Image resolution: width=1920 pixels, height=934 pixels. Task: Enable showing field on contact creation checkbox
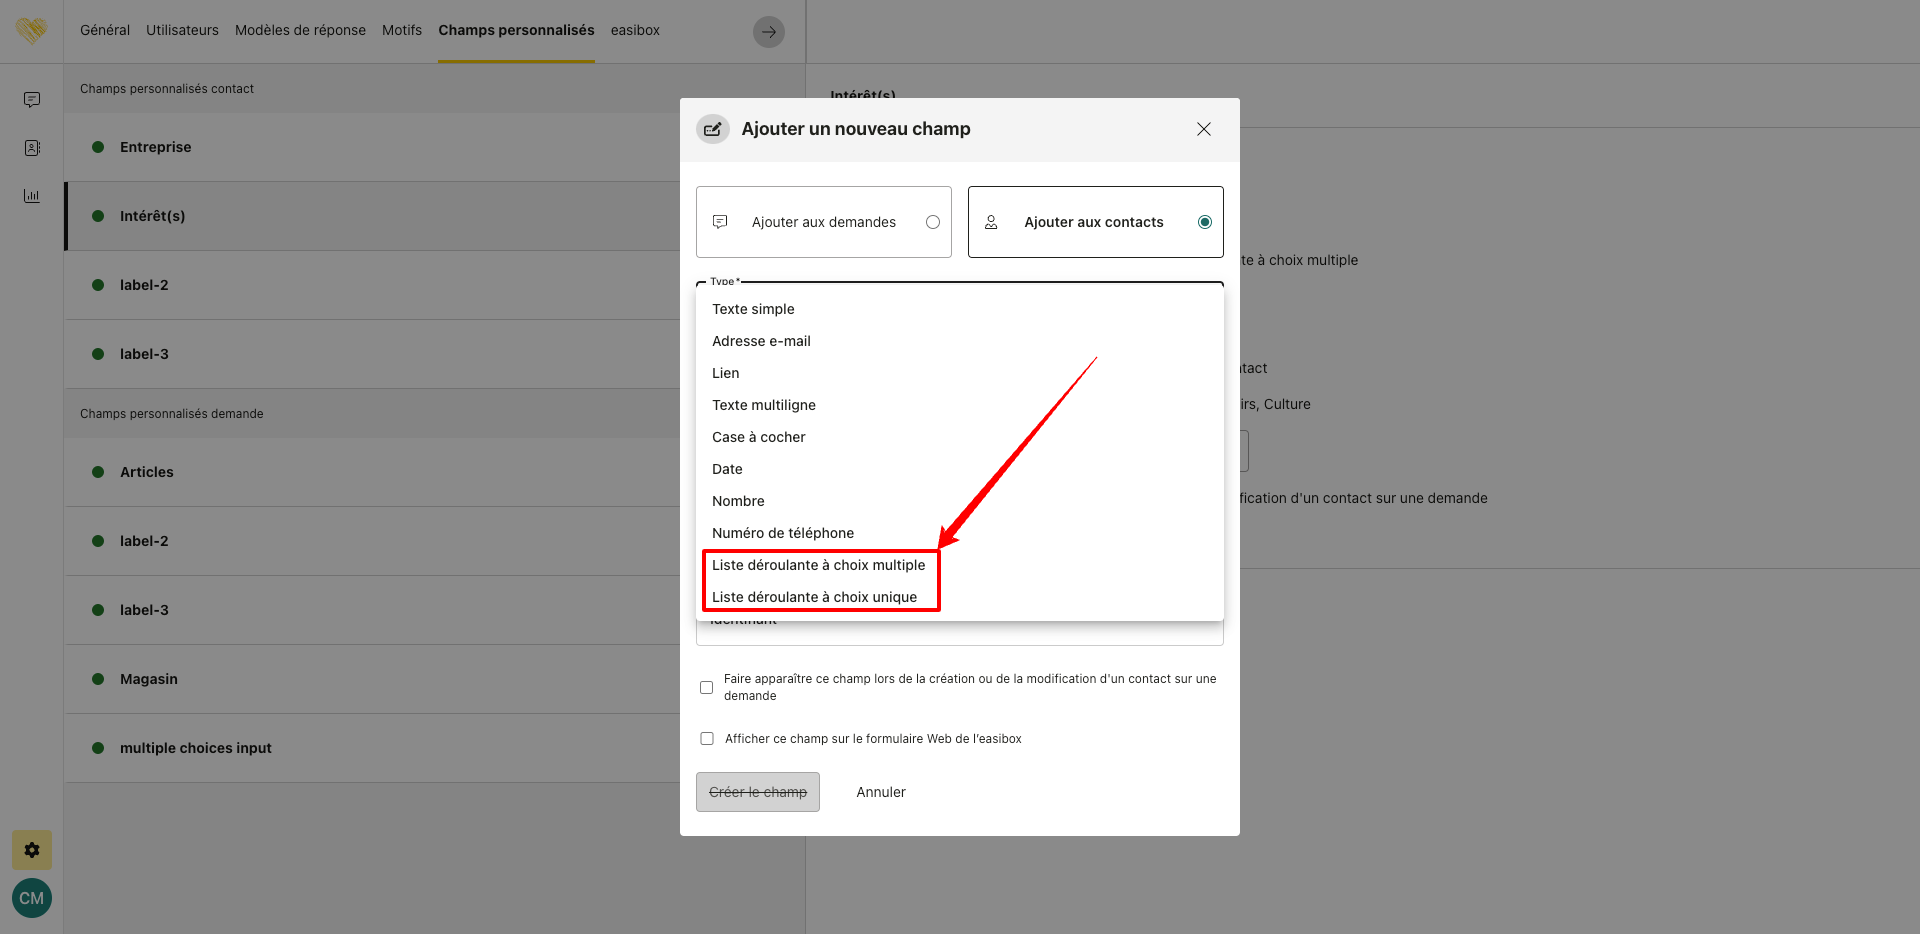tap(707, 687)
